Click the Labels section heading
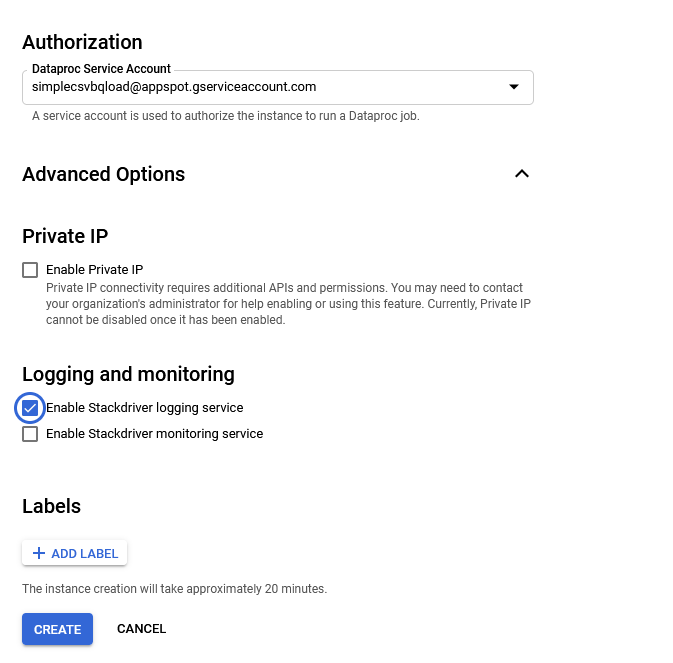The width and height of the screenshot is (673, 663). coord(52,506)
